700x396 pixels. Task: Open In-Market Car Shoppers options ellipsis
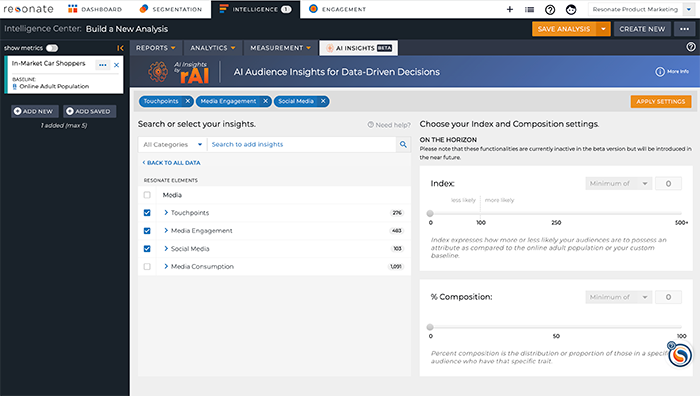[103, 65]
